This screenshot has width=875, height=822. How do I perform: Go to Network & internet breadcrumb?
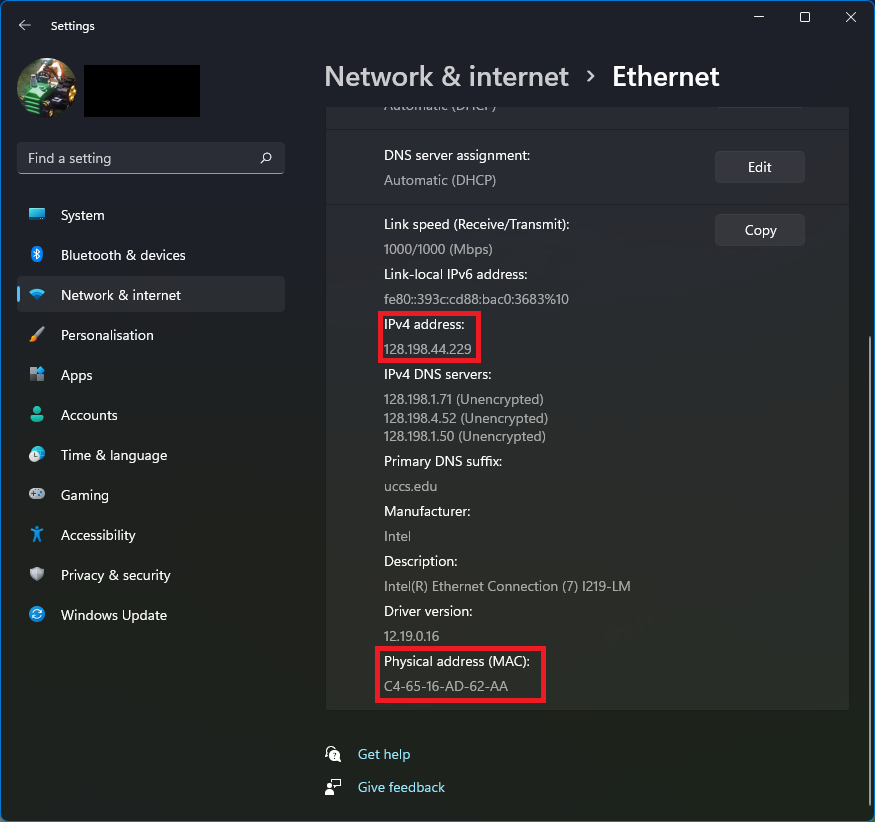[446, 76]
